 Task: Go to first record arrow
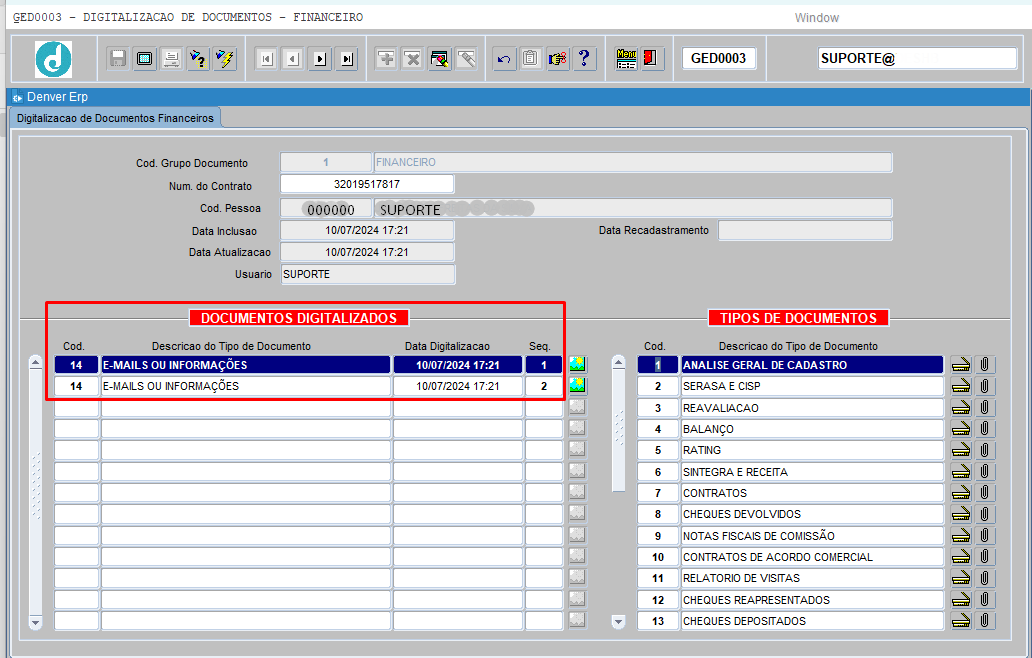pos(267,59)
